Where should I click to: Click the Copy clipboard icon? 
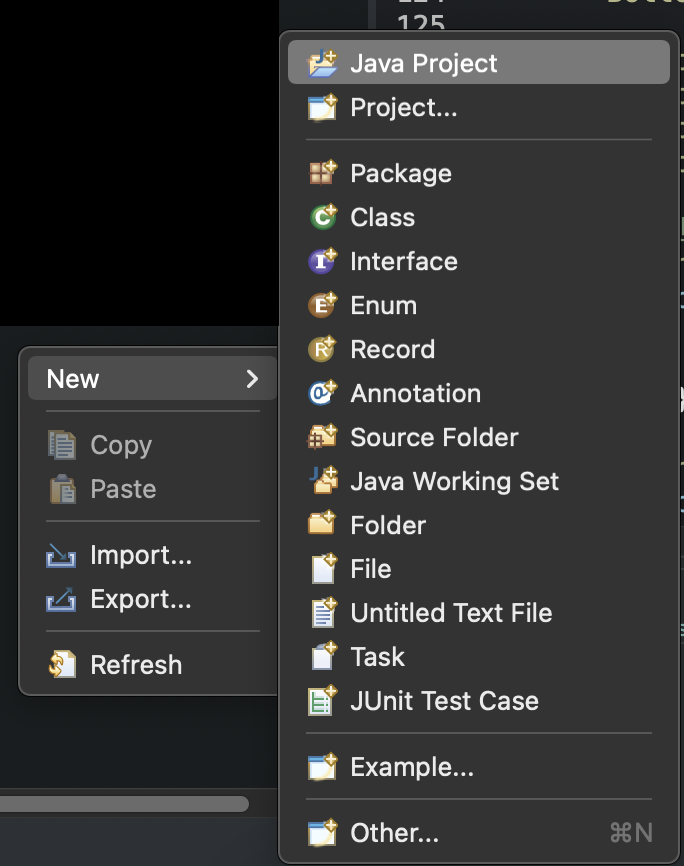[61, 445]
